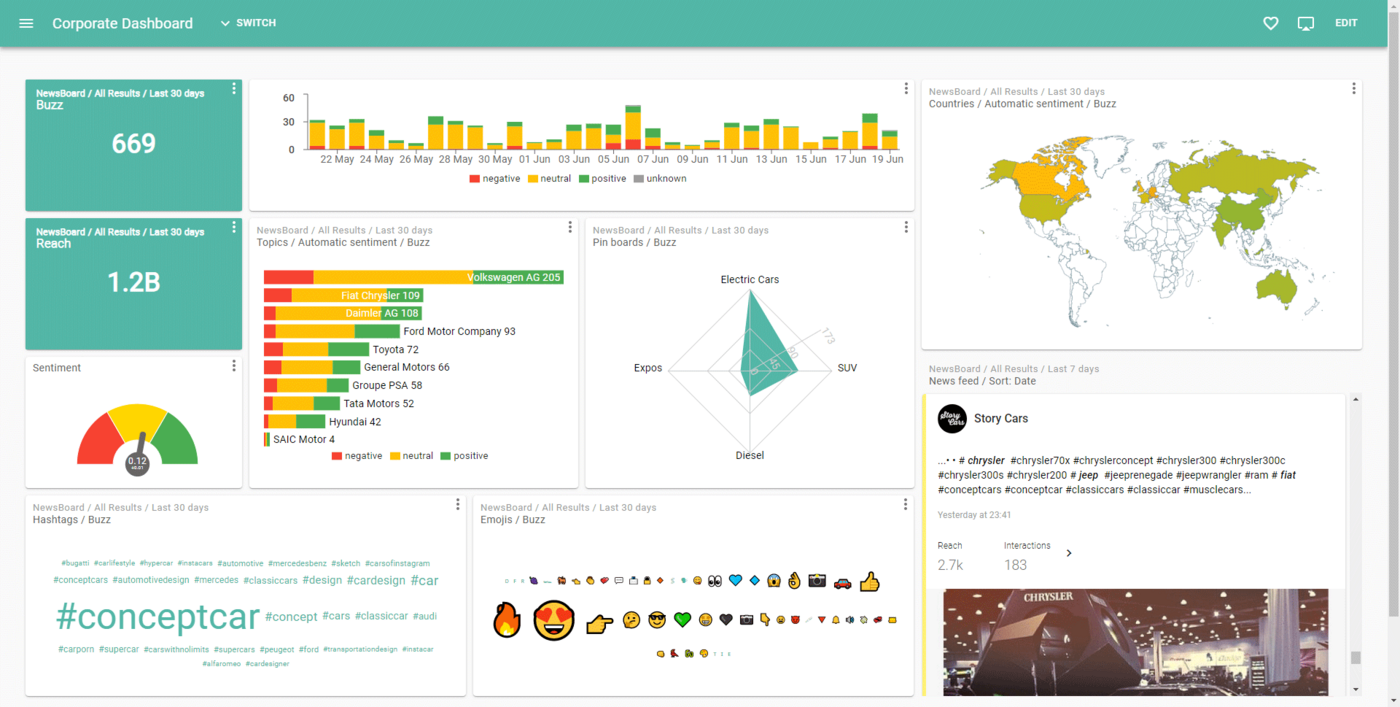Image resolution: width=1400 pixels, height=707 pixels.
Task: Click the General Motors 66 label
Action: pos(407,367)
